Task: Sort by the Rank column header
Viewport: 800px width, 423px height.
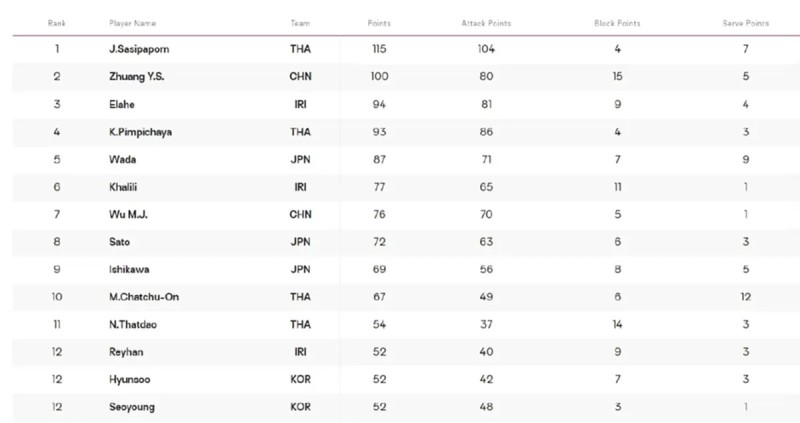Action: 57,23
